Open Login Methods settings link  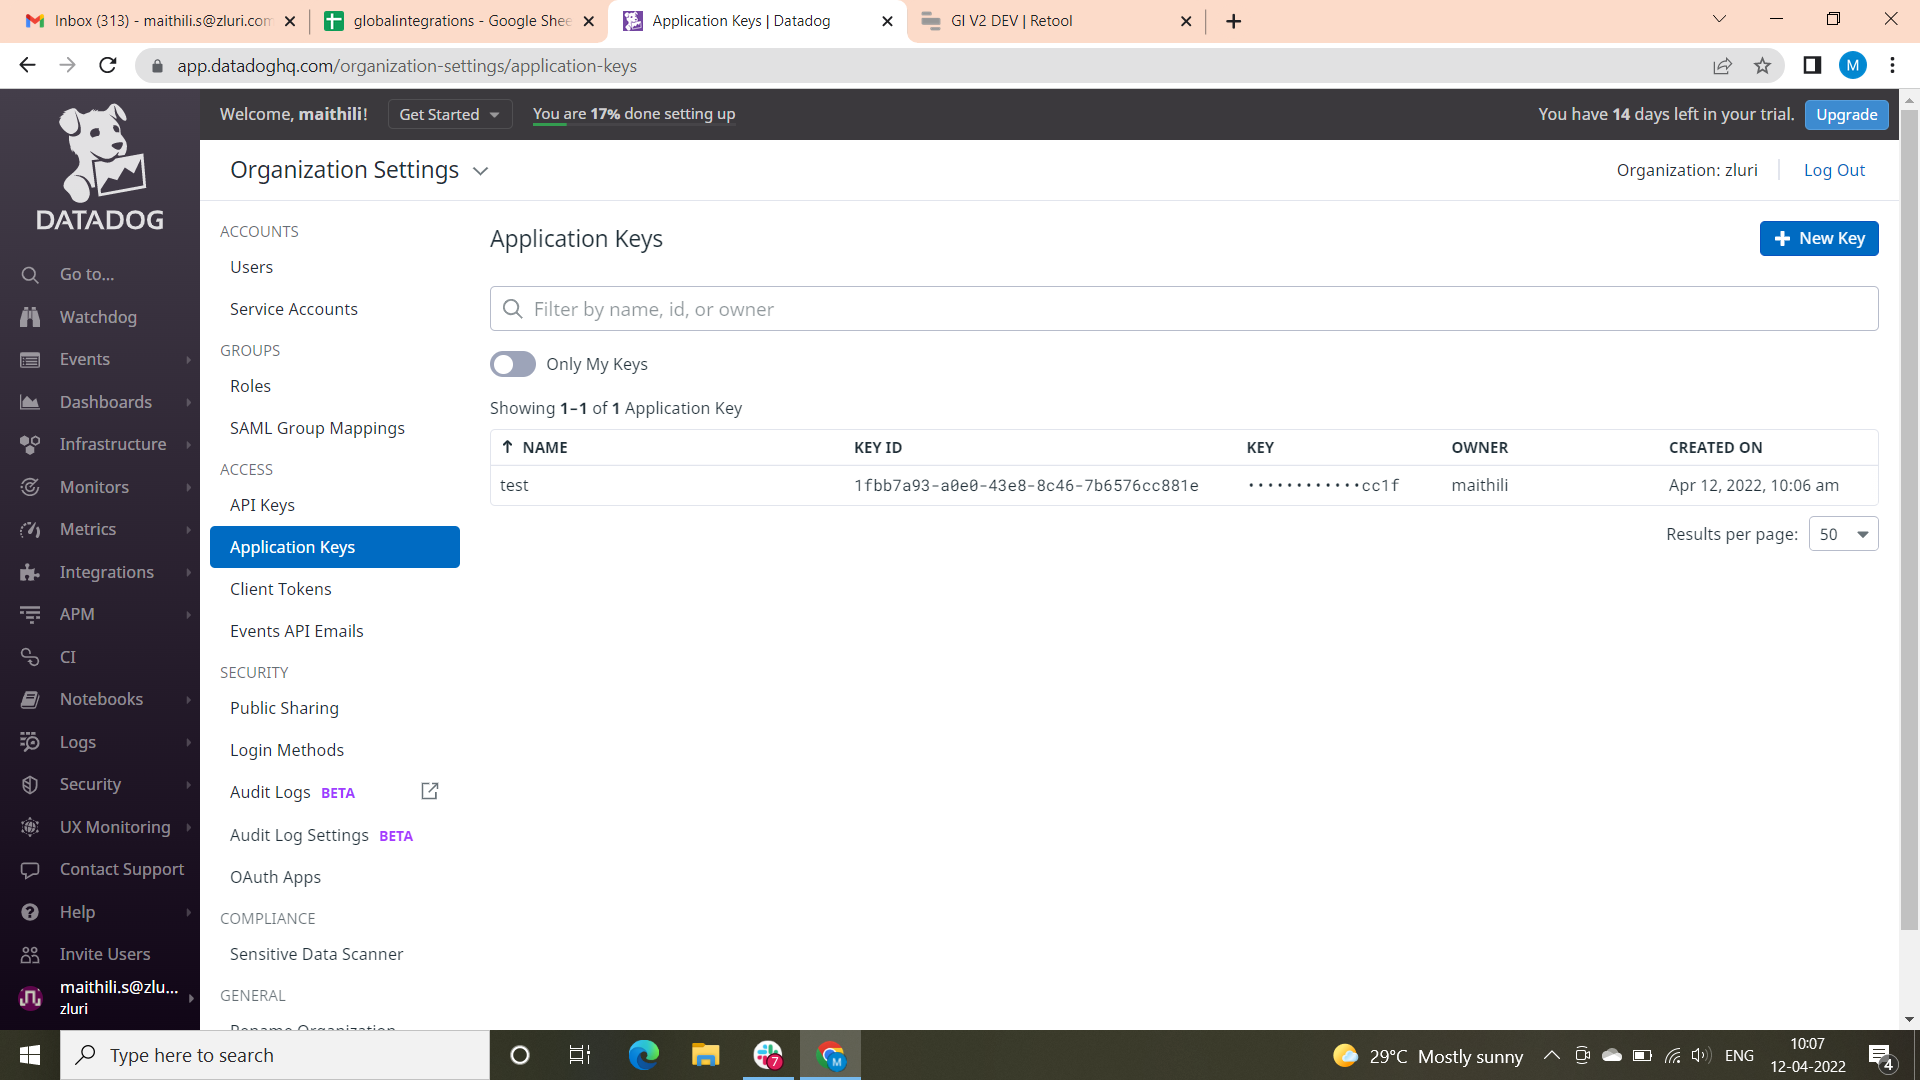point(287,750)
